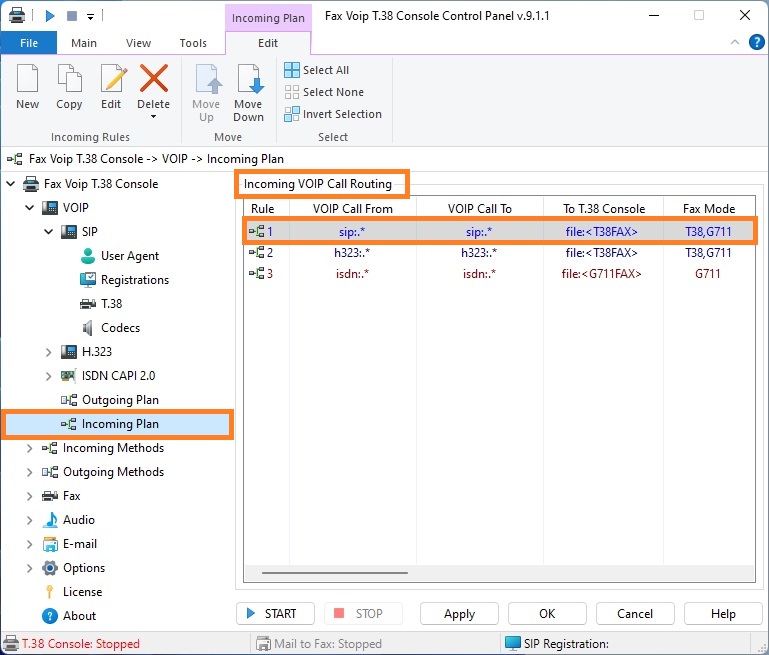
Task: Click the Copy rule icon
Action: 69,78
